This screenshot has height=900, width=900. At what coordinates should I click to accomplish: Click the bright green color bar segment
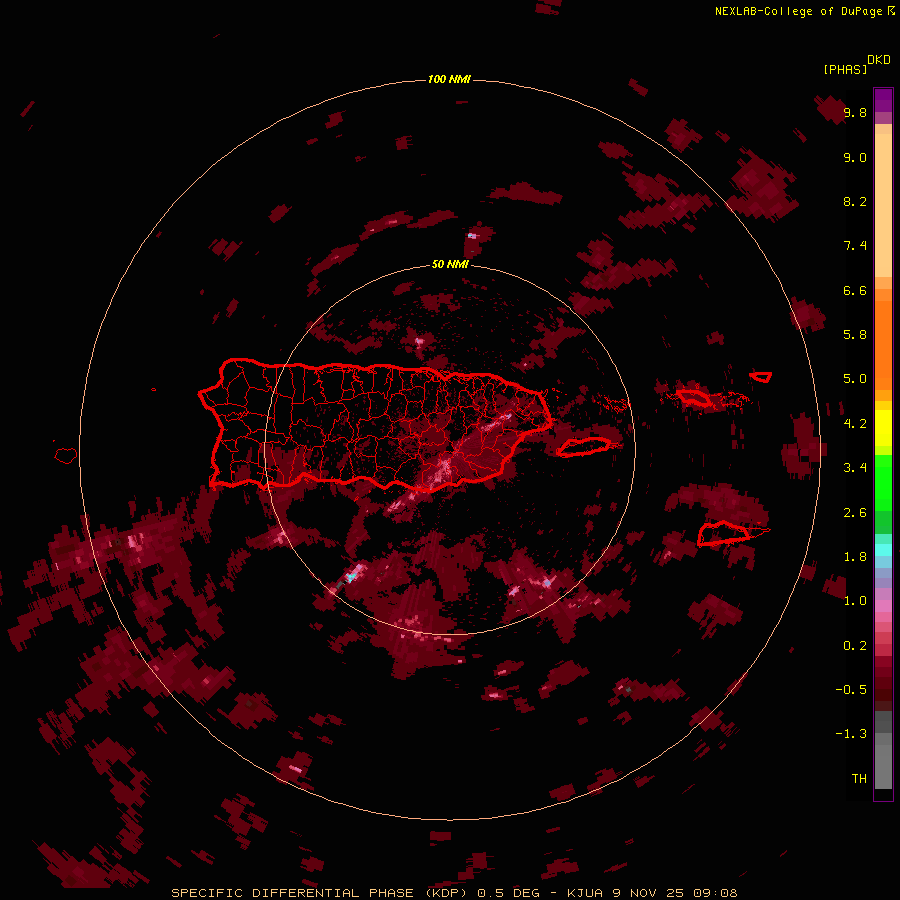point(883,482)
